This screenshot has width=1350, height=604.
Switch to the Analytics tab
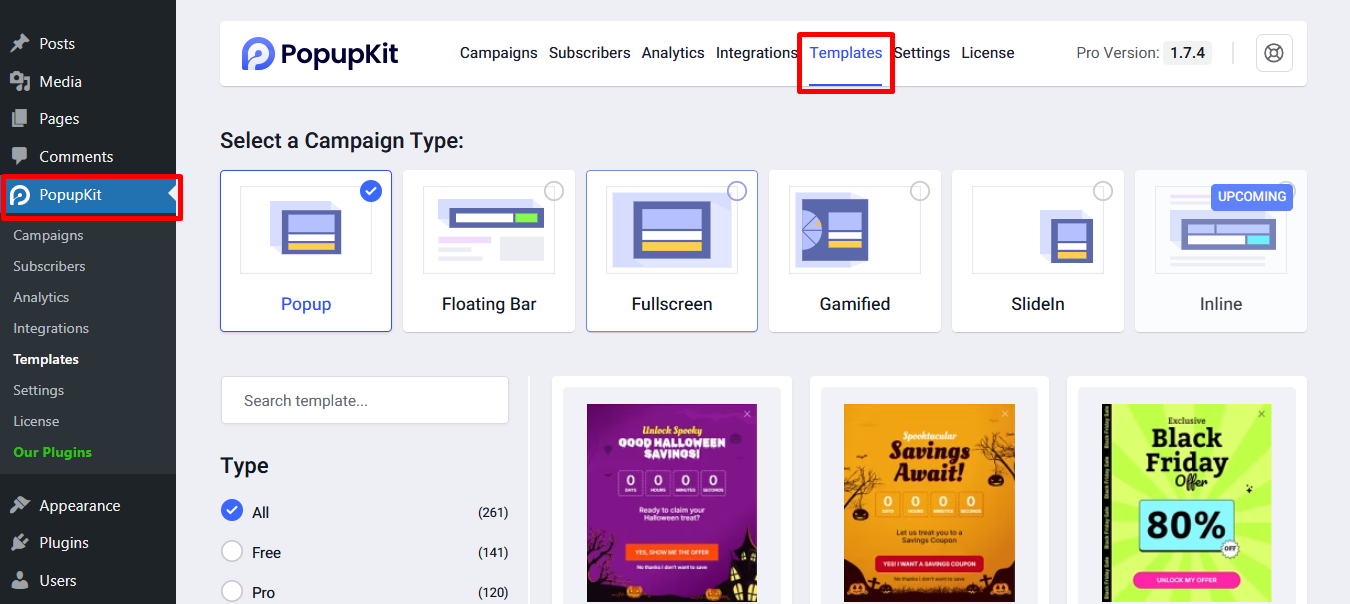click(672, 53)
